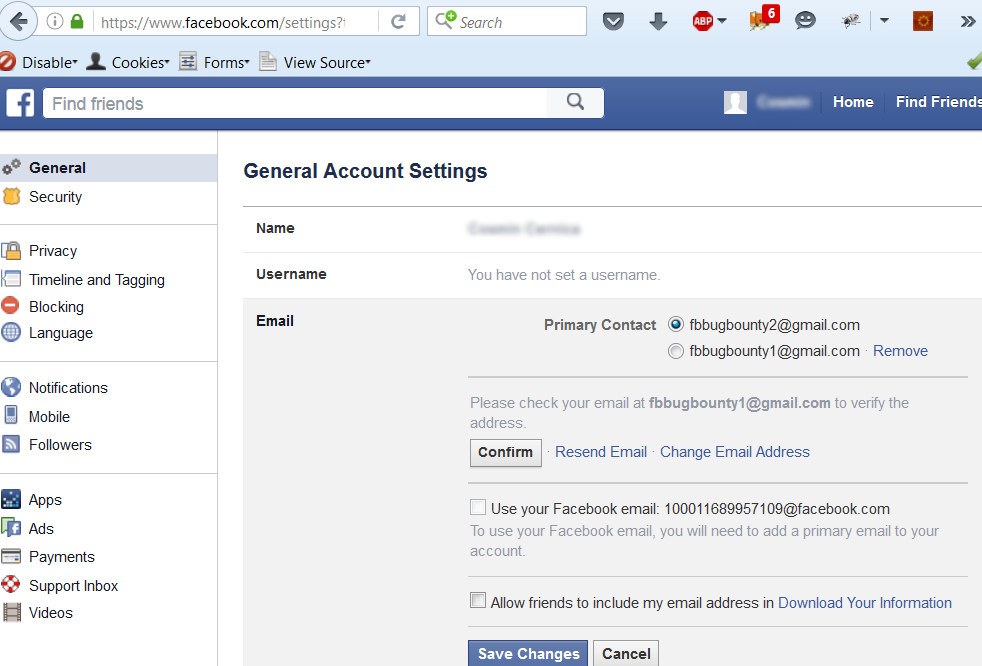The width and height of the screenshot is (982, 666).
Task: Click the Payments card icon
Action: pyautogui.click(x=11, y=556)
